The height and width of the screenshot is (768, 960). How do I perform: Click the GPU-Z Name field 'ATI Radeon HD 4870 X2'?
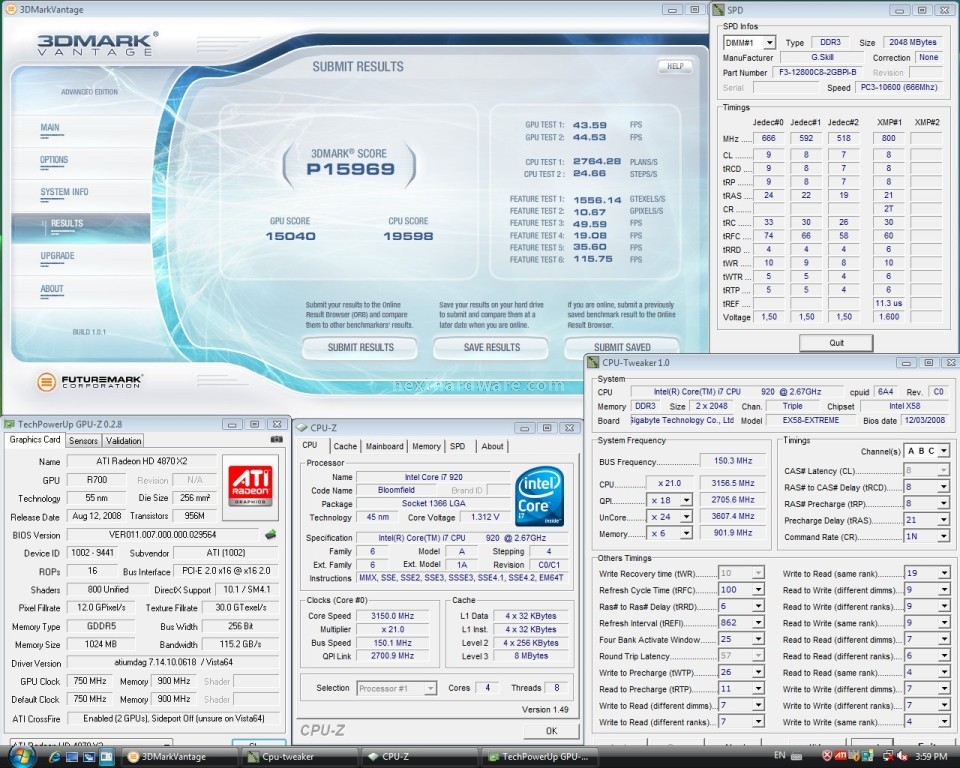coord(142,461)
